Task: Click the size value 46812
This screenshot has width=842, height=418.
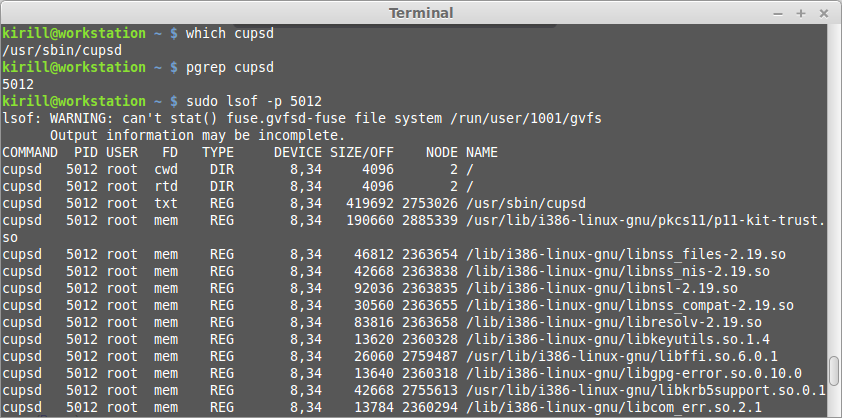Action: (x=374, y=255)
